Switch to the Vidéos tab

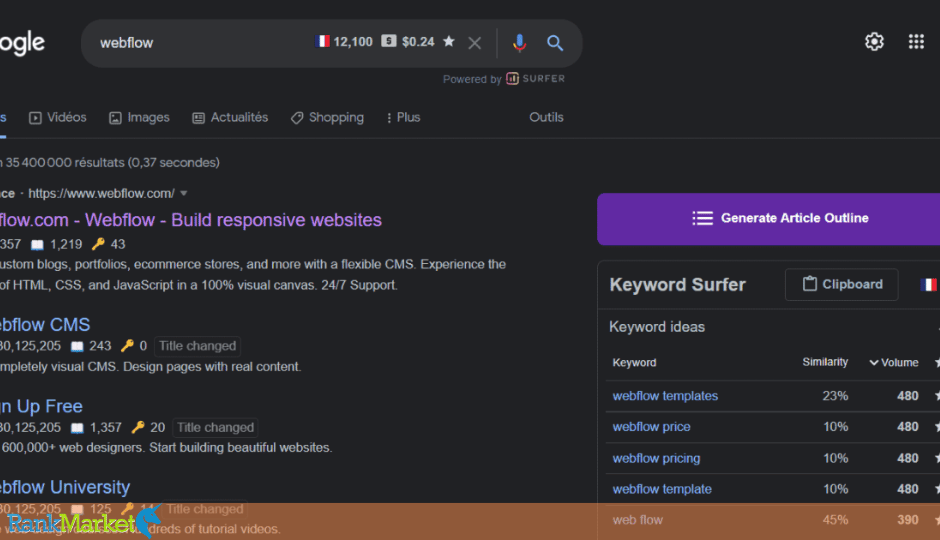coord(58,117)
